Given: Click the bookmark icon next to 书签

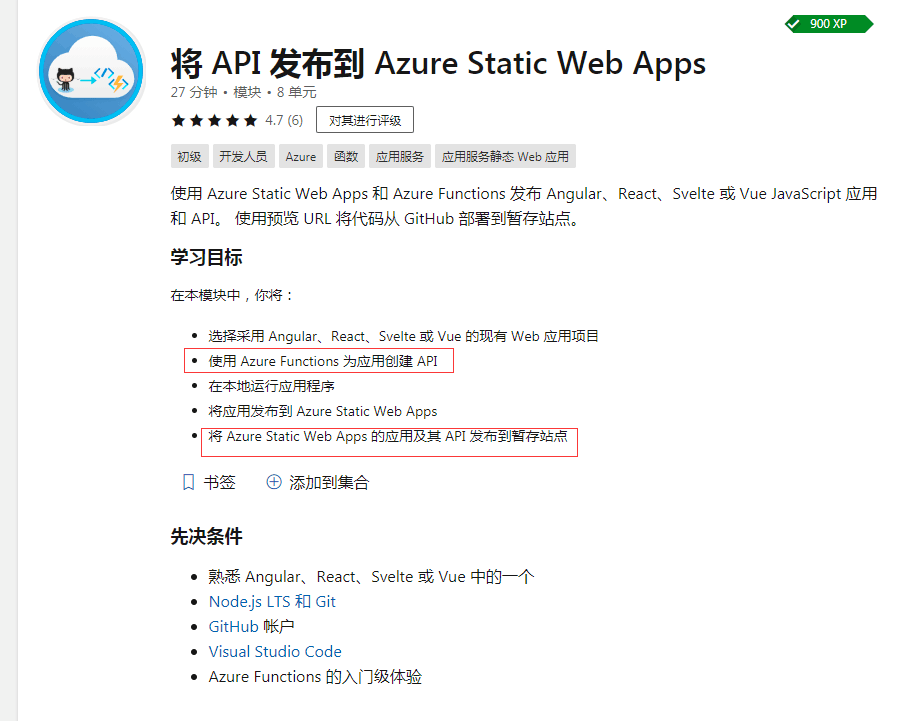Looking at the screenshot, I should pos(188,482).
